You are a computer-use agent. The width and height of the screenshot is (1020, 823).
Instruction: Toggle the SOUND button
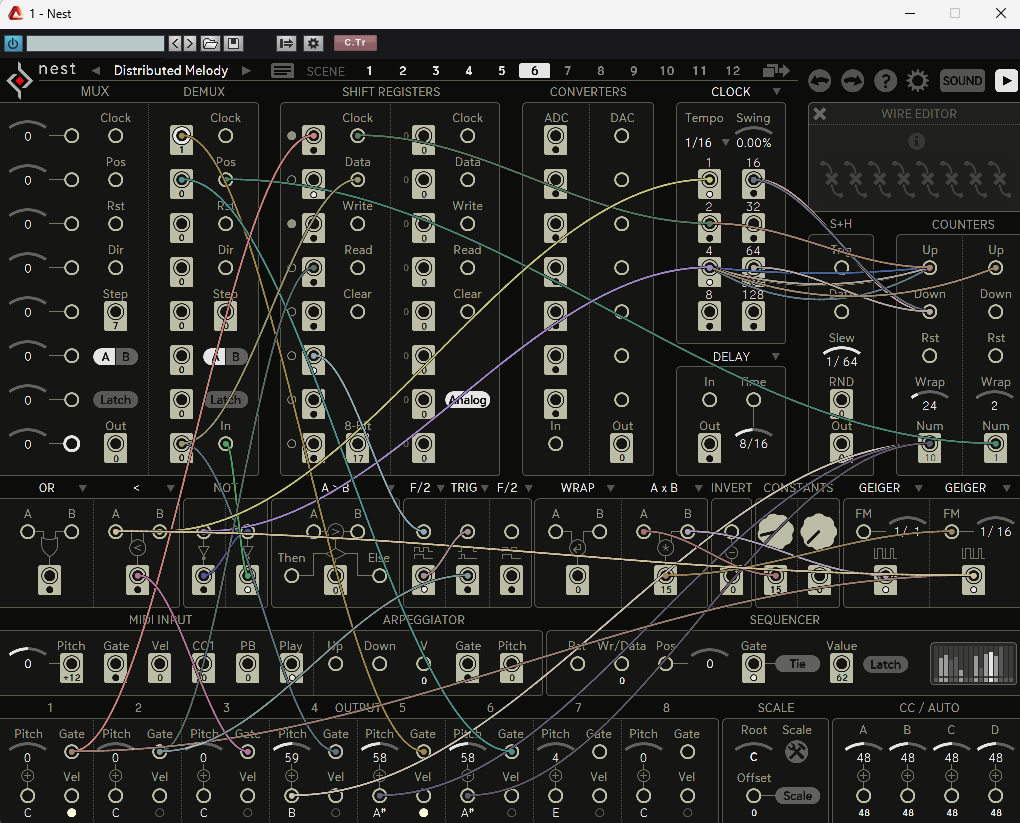(962, 81)
